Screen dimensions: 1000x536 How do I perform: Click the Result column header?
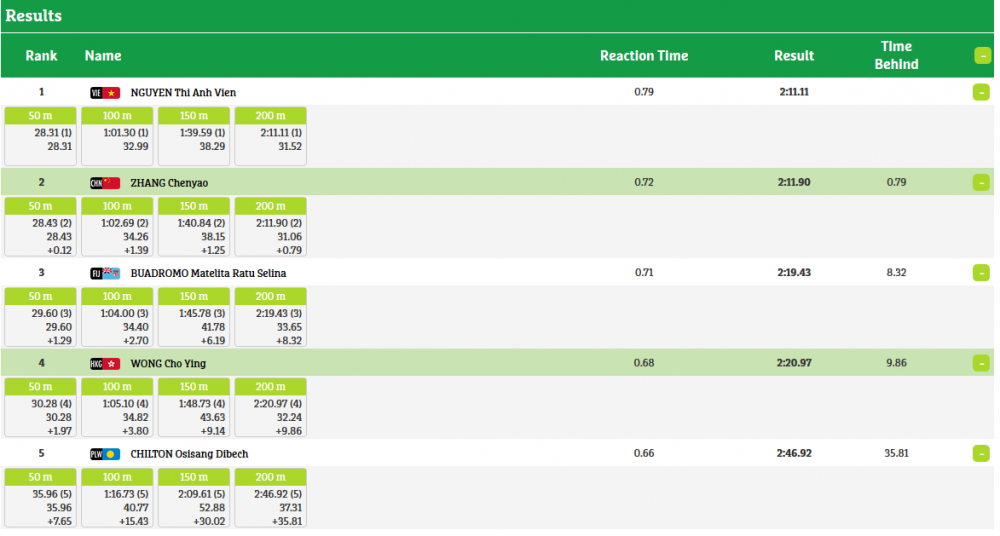pyautogui.click(x=794, y=56)
